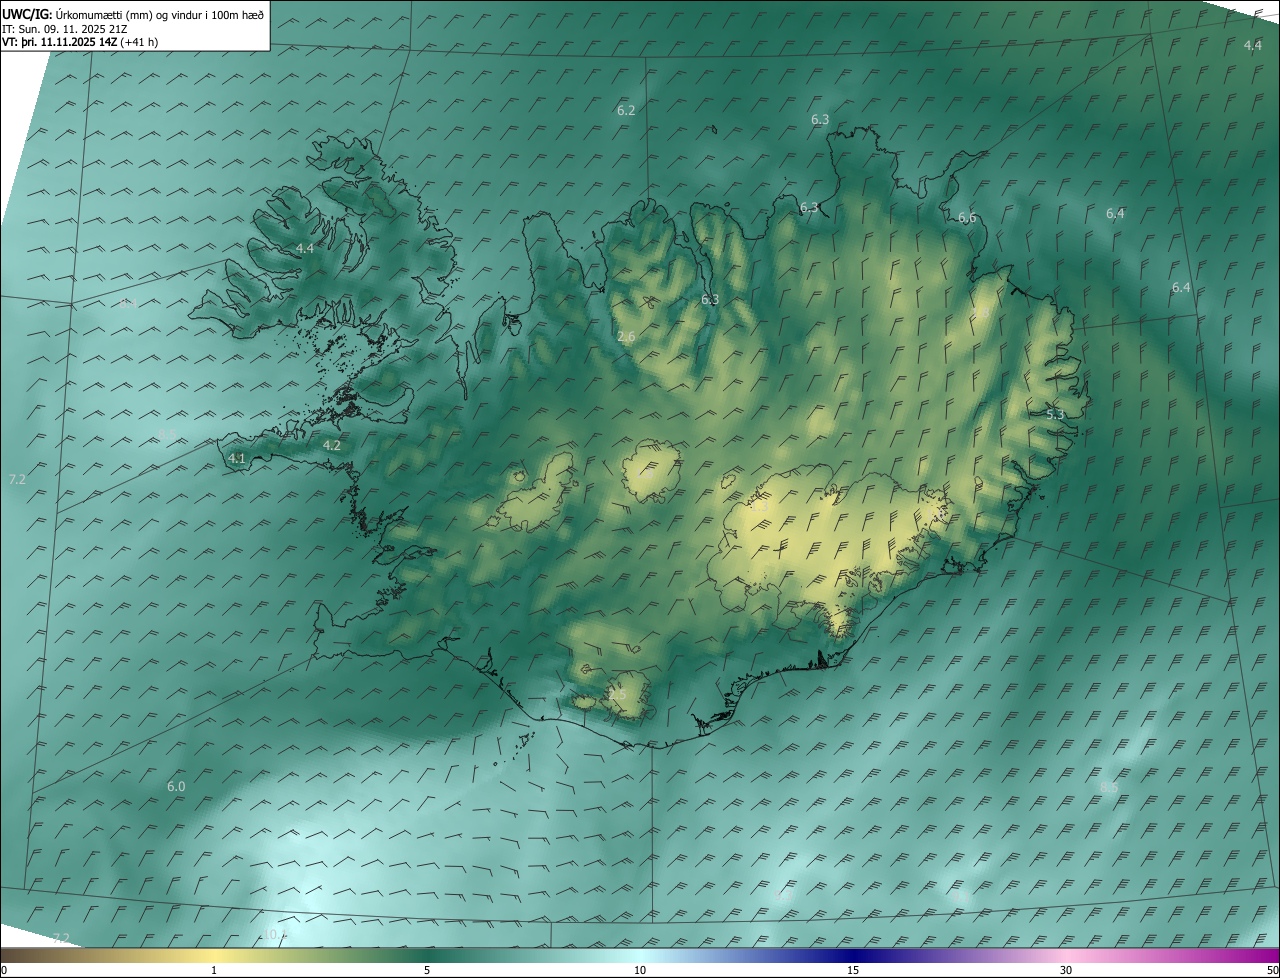This screenshot has width=1280, height=978.
Task: Click the pale yellow band of the colour scale
Action: click(x=215, y=956)
